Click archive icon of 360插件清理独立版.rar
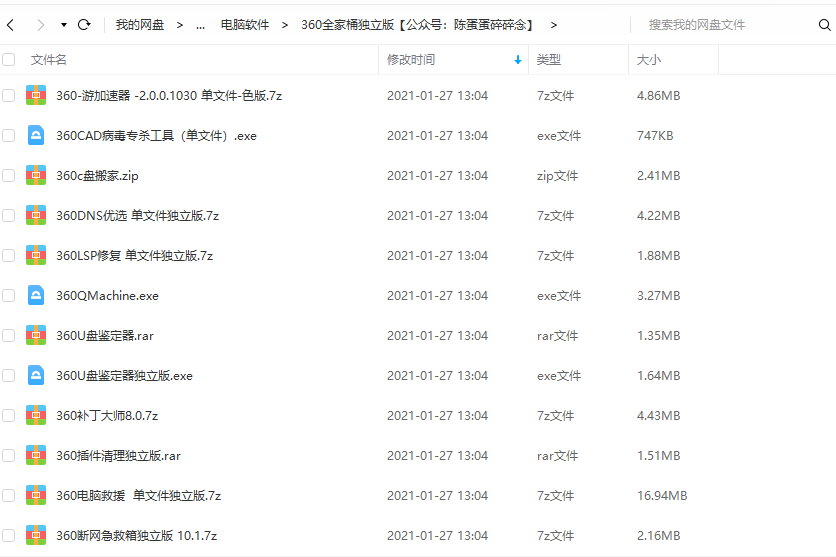This screenshot has width=836, height=557. tap(36, 455)
